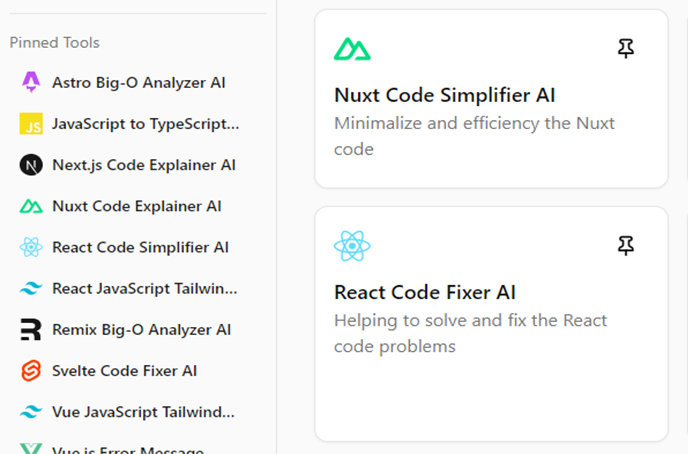Image resolution: width=688 pixels, height=454 pixels.
Task: Open React Code Simplifier AI pinned tool
Action: (x=140, y=247)
